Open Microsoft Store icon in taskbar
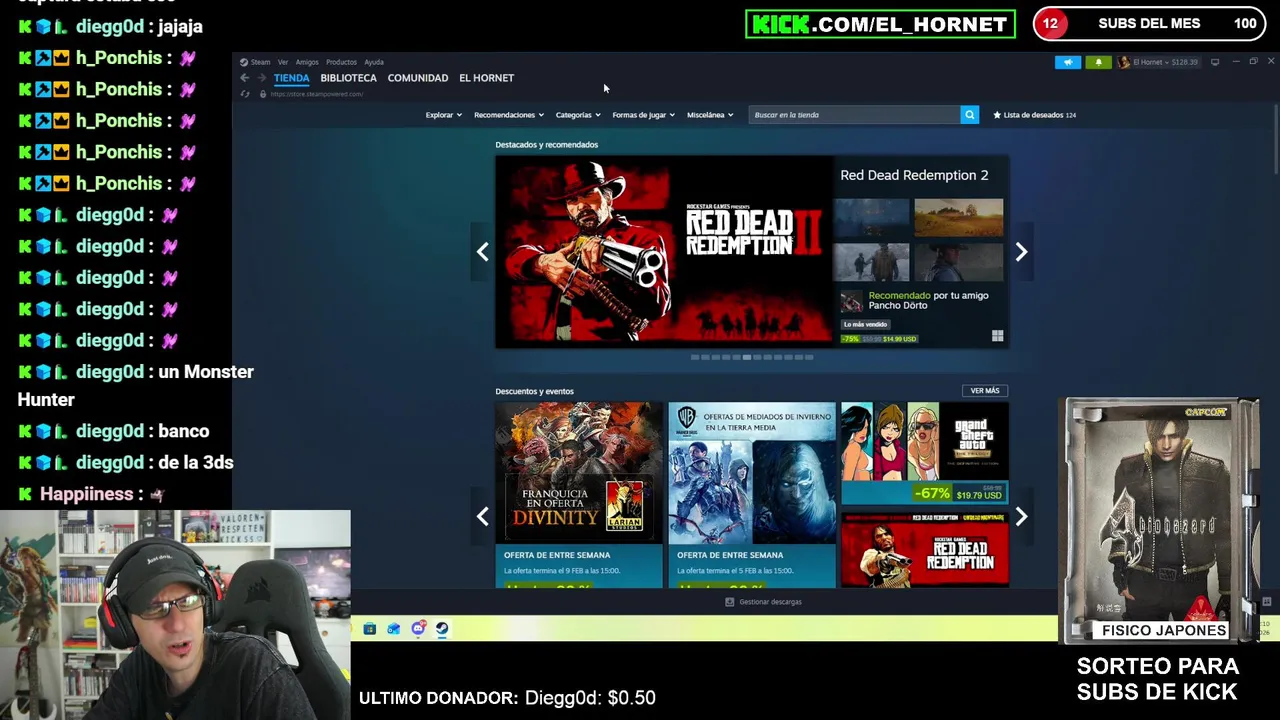This screenshot has width=1280, height=720. tap(370, 629)
